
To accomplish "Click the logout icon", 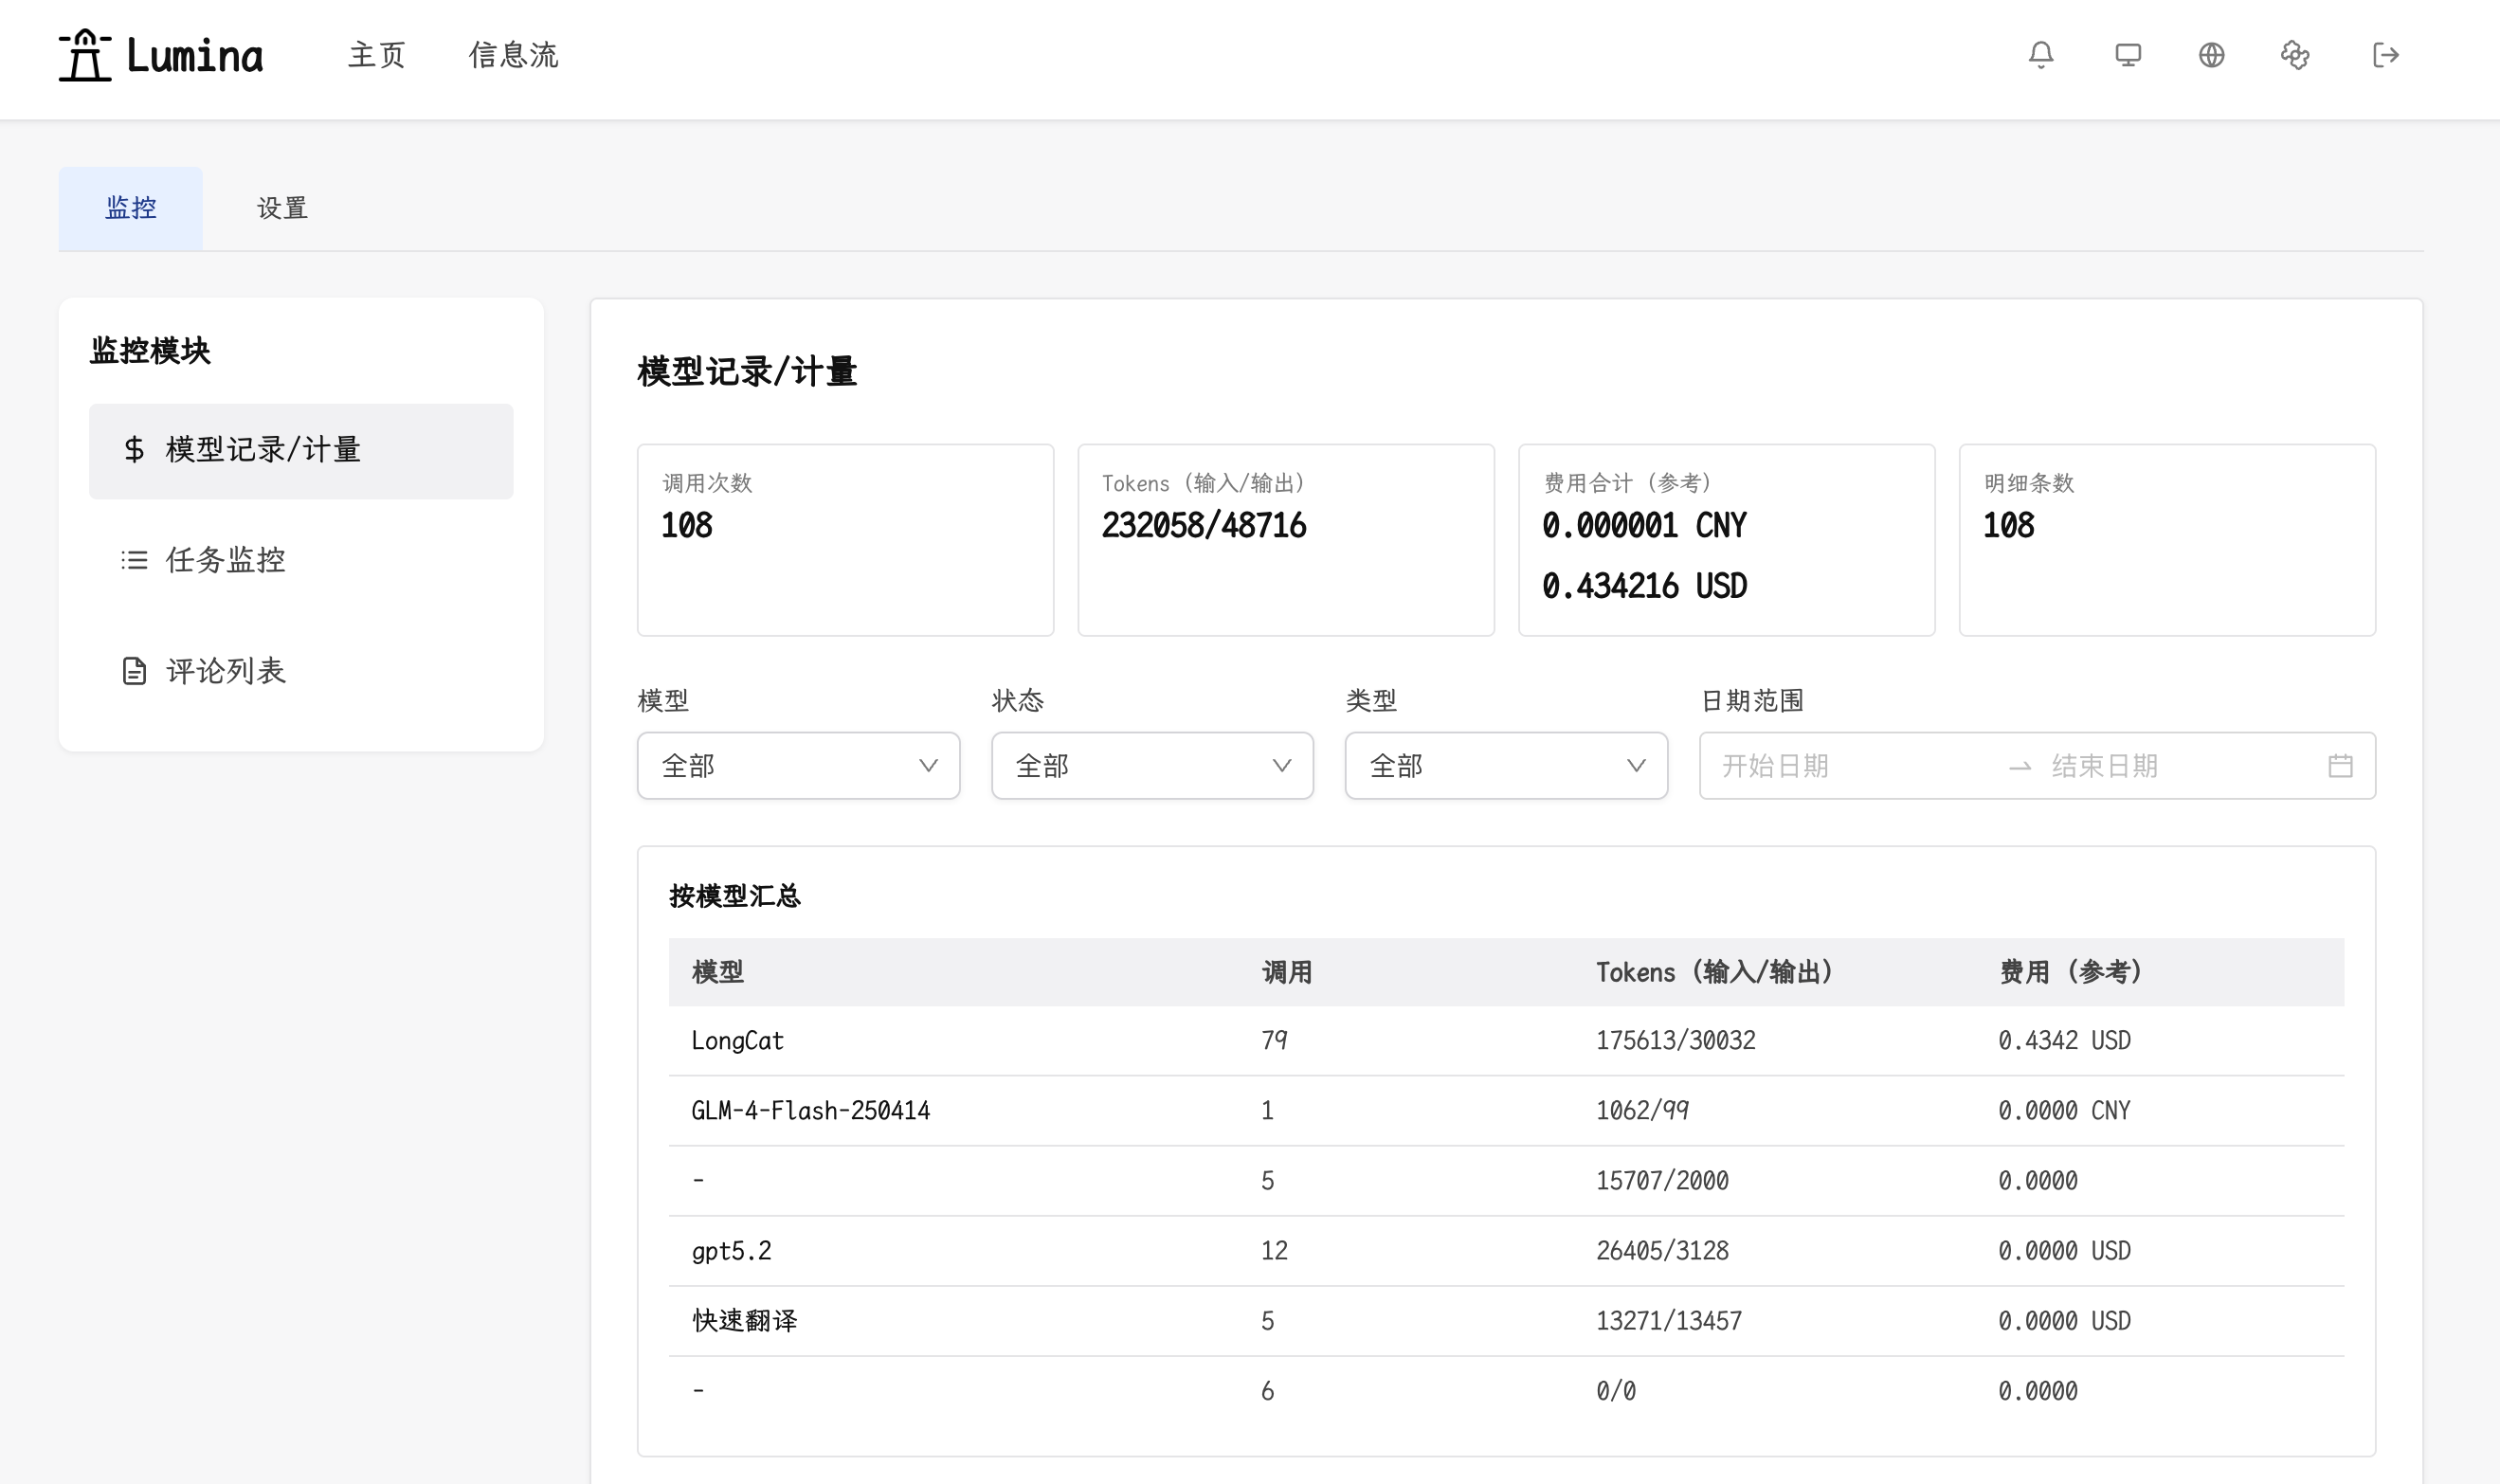I will pyautogui.click(x=2386, y=55).
